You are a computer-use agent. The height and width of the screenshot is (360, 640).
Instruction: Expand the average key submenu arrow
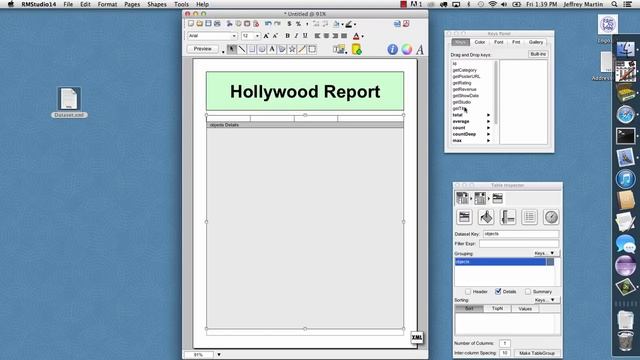coord(488,121)
